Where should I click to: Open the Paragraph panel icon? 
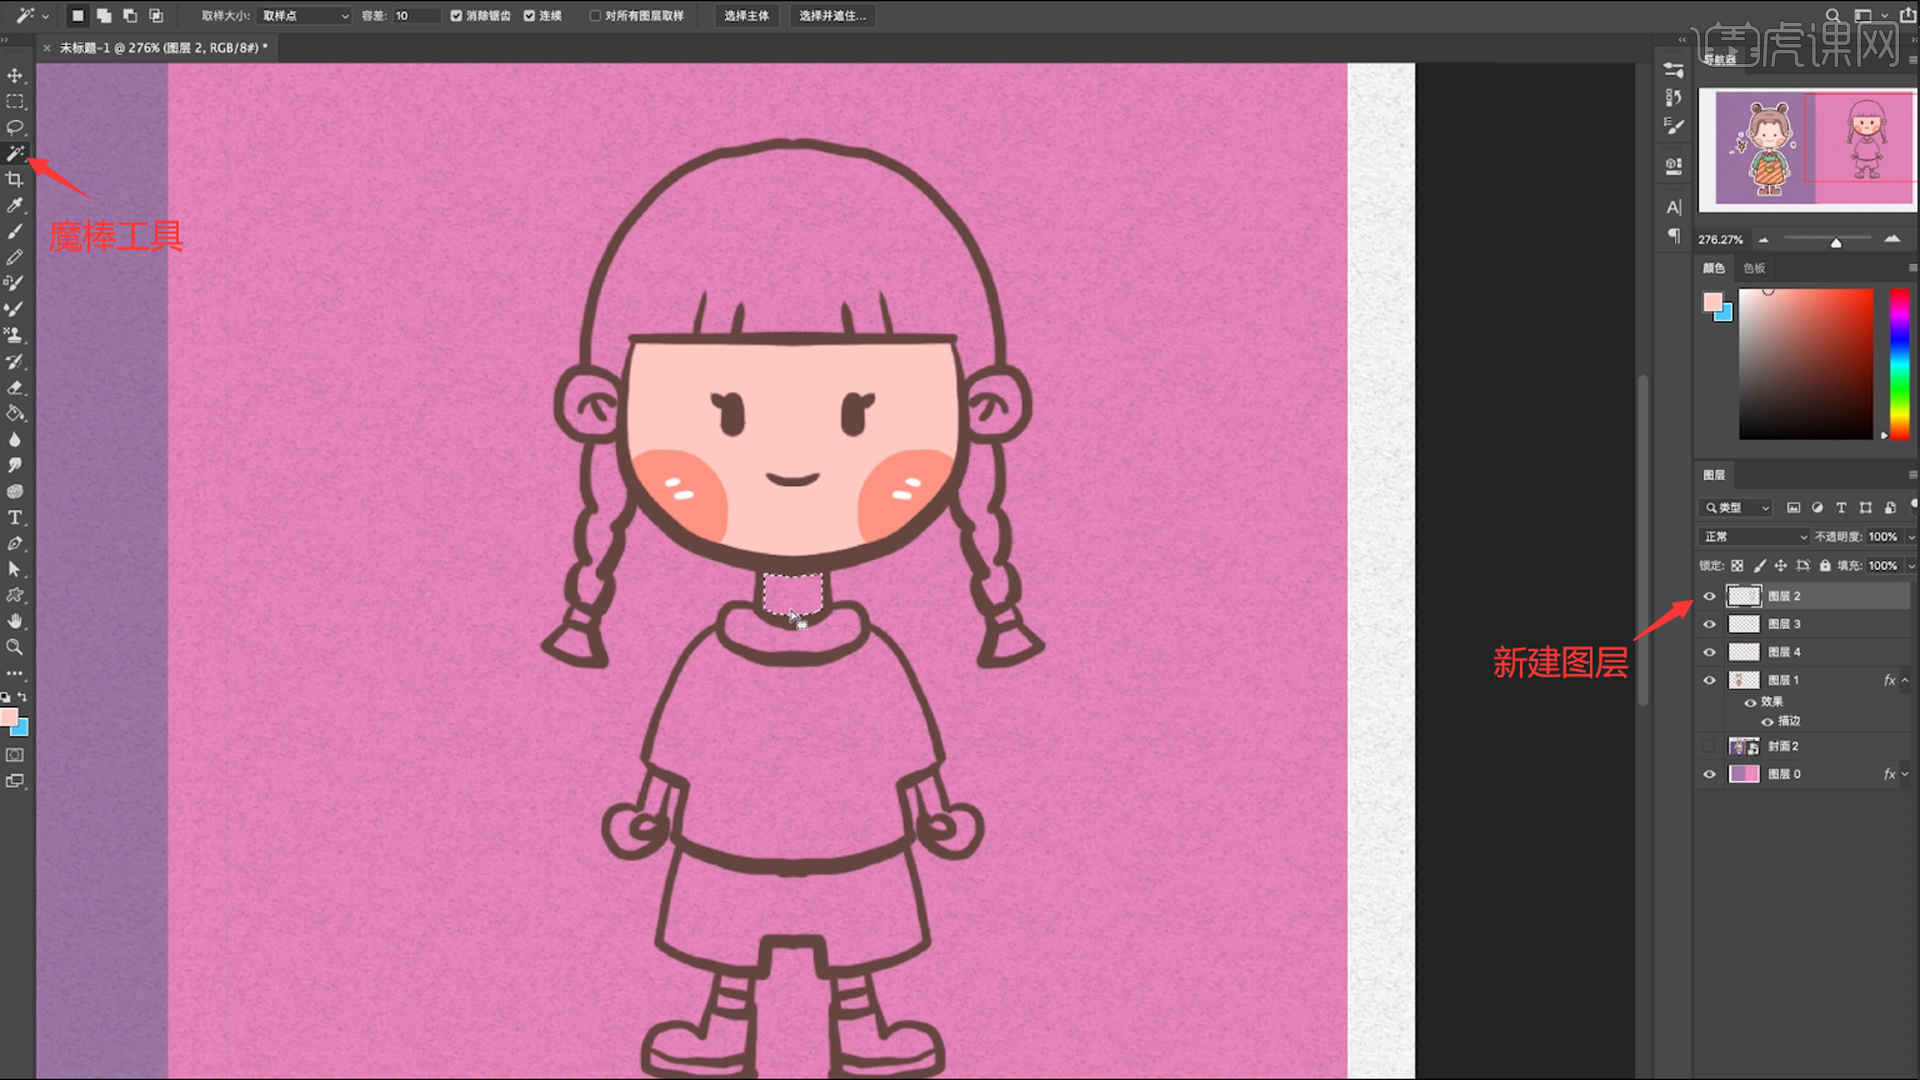point(1674,236)
